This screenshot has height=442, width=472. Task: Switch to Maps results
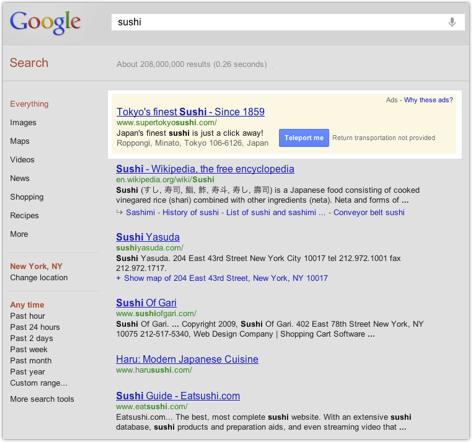[x=20, y=141]
